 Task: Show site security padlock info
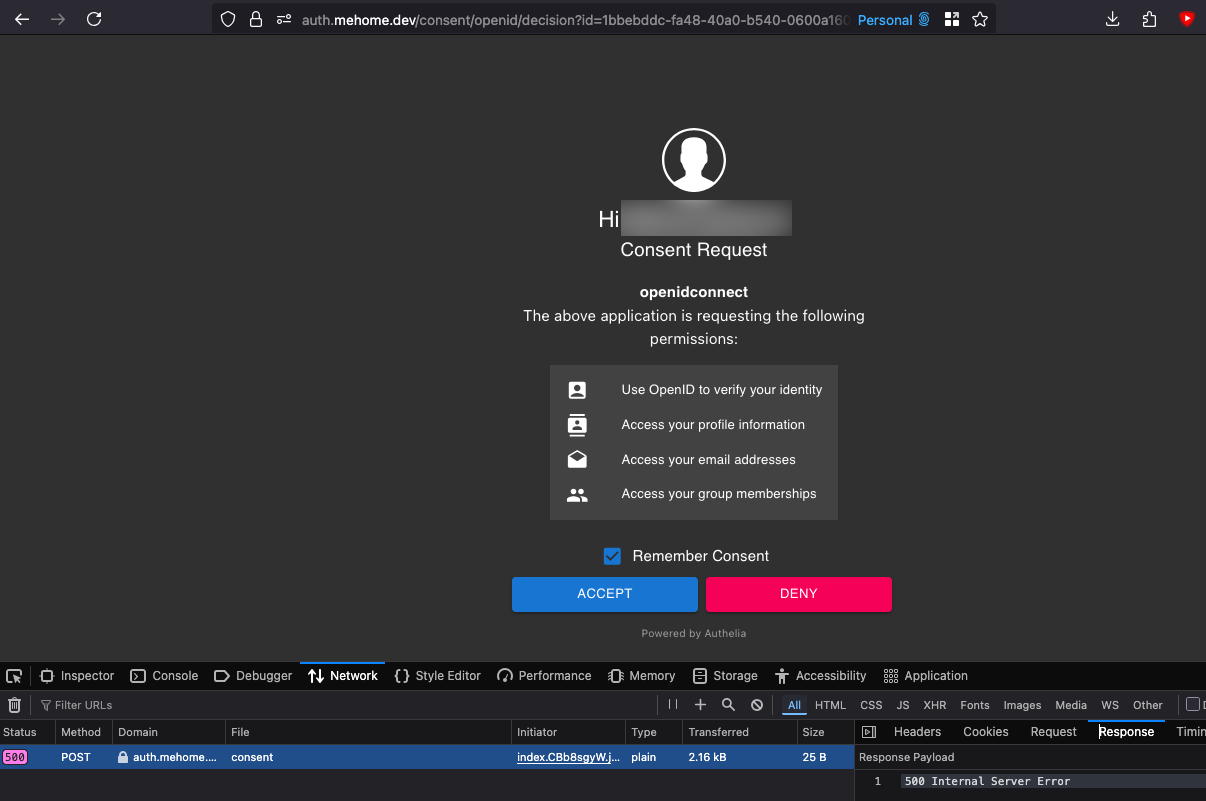[x=255, y=19]
